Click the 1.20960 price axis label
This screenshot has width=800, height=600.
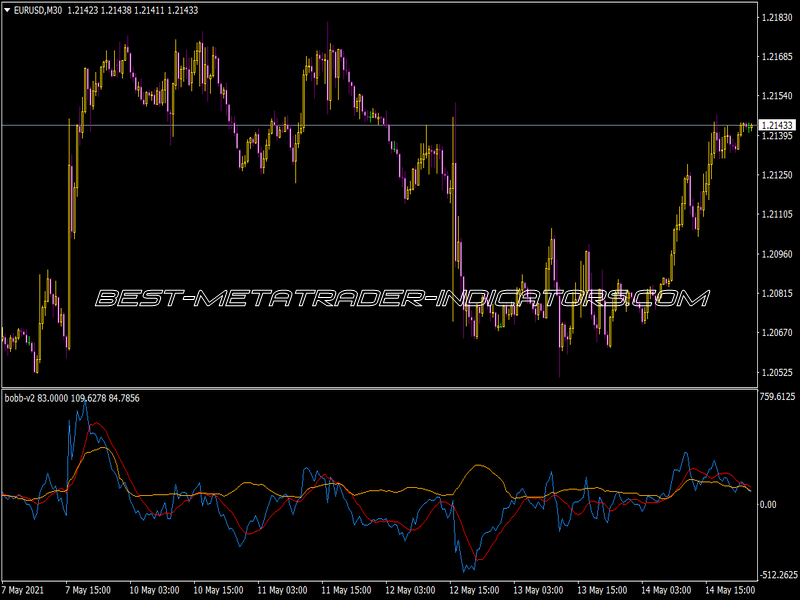pos(777,254)
